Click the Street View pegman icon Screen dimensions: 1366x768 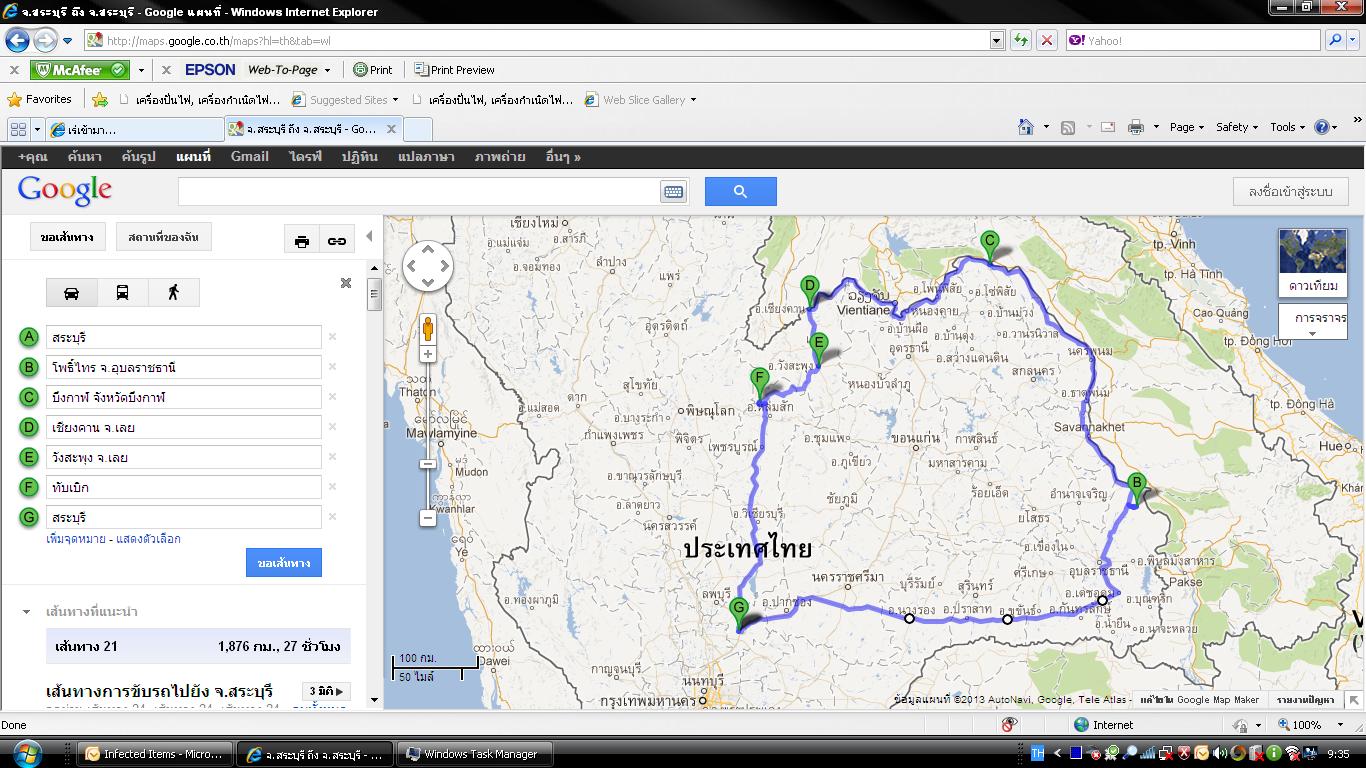point(428,329)
